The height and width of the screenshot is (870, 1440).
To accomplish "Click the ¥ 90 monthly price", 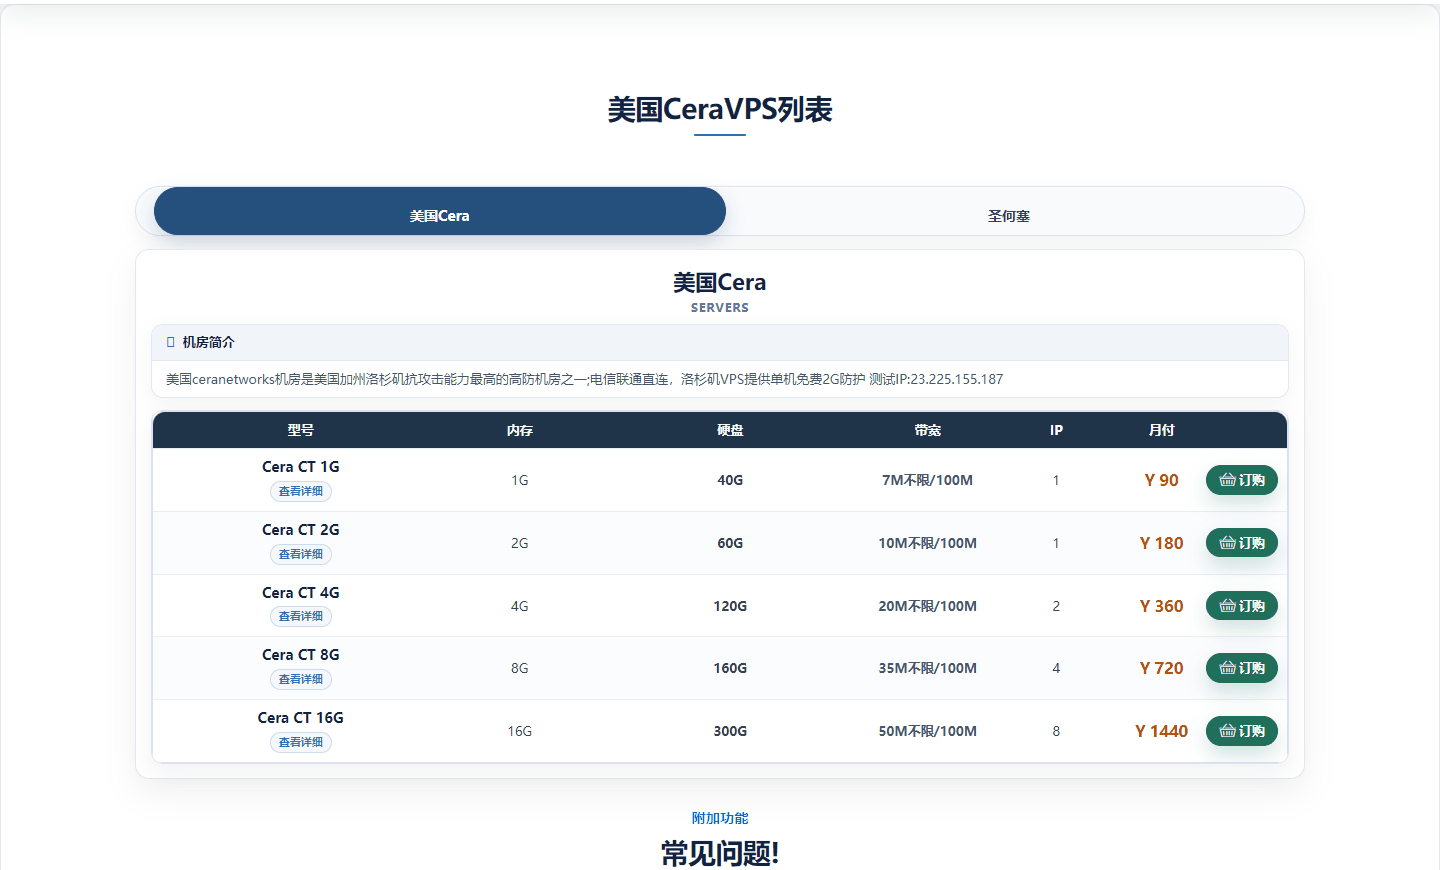I will (x=1162, y=480).
